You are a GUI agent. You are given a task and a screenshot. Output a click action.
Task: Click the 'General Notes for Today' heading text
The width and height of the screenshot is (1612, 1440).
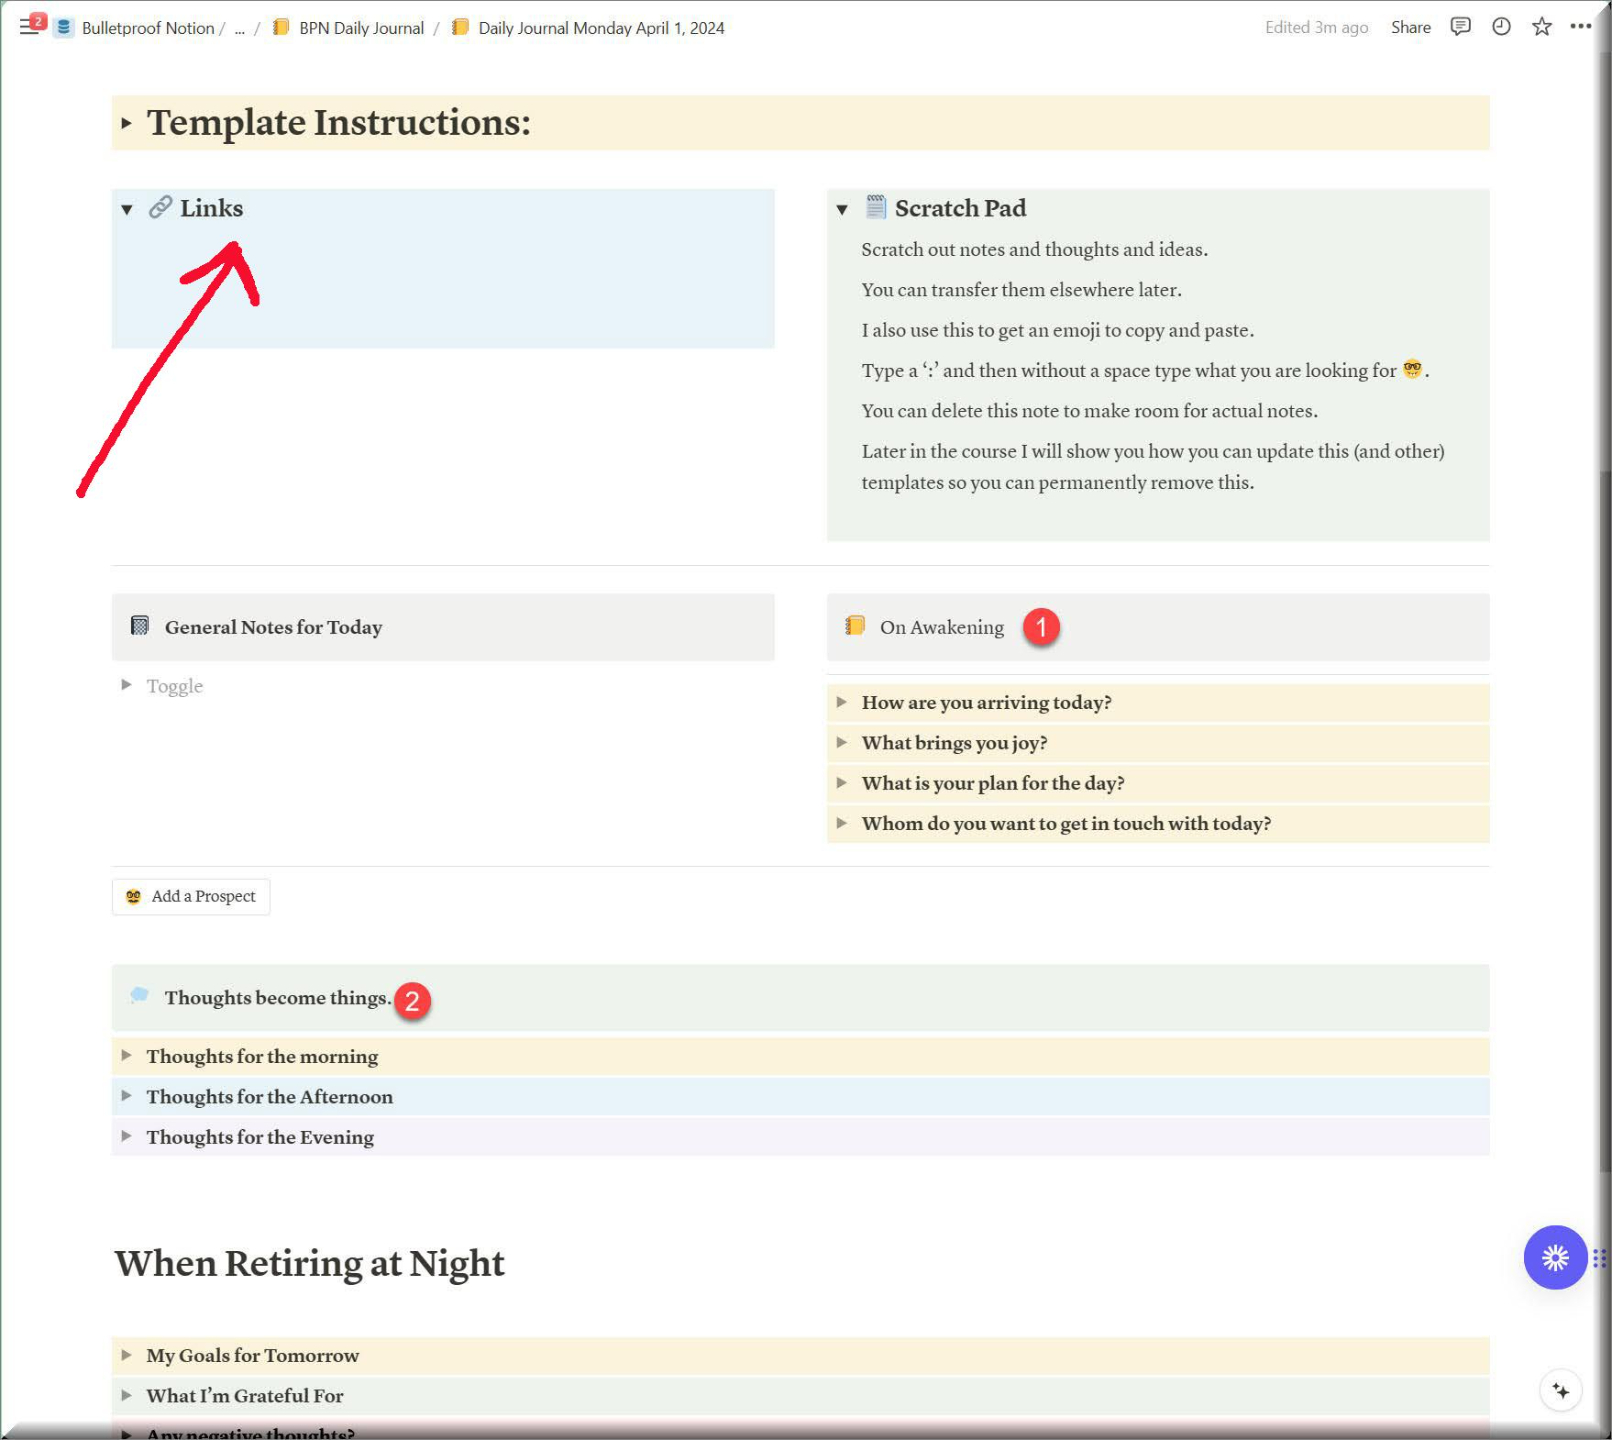coord(274,627)
